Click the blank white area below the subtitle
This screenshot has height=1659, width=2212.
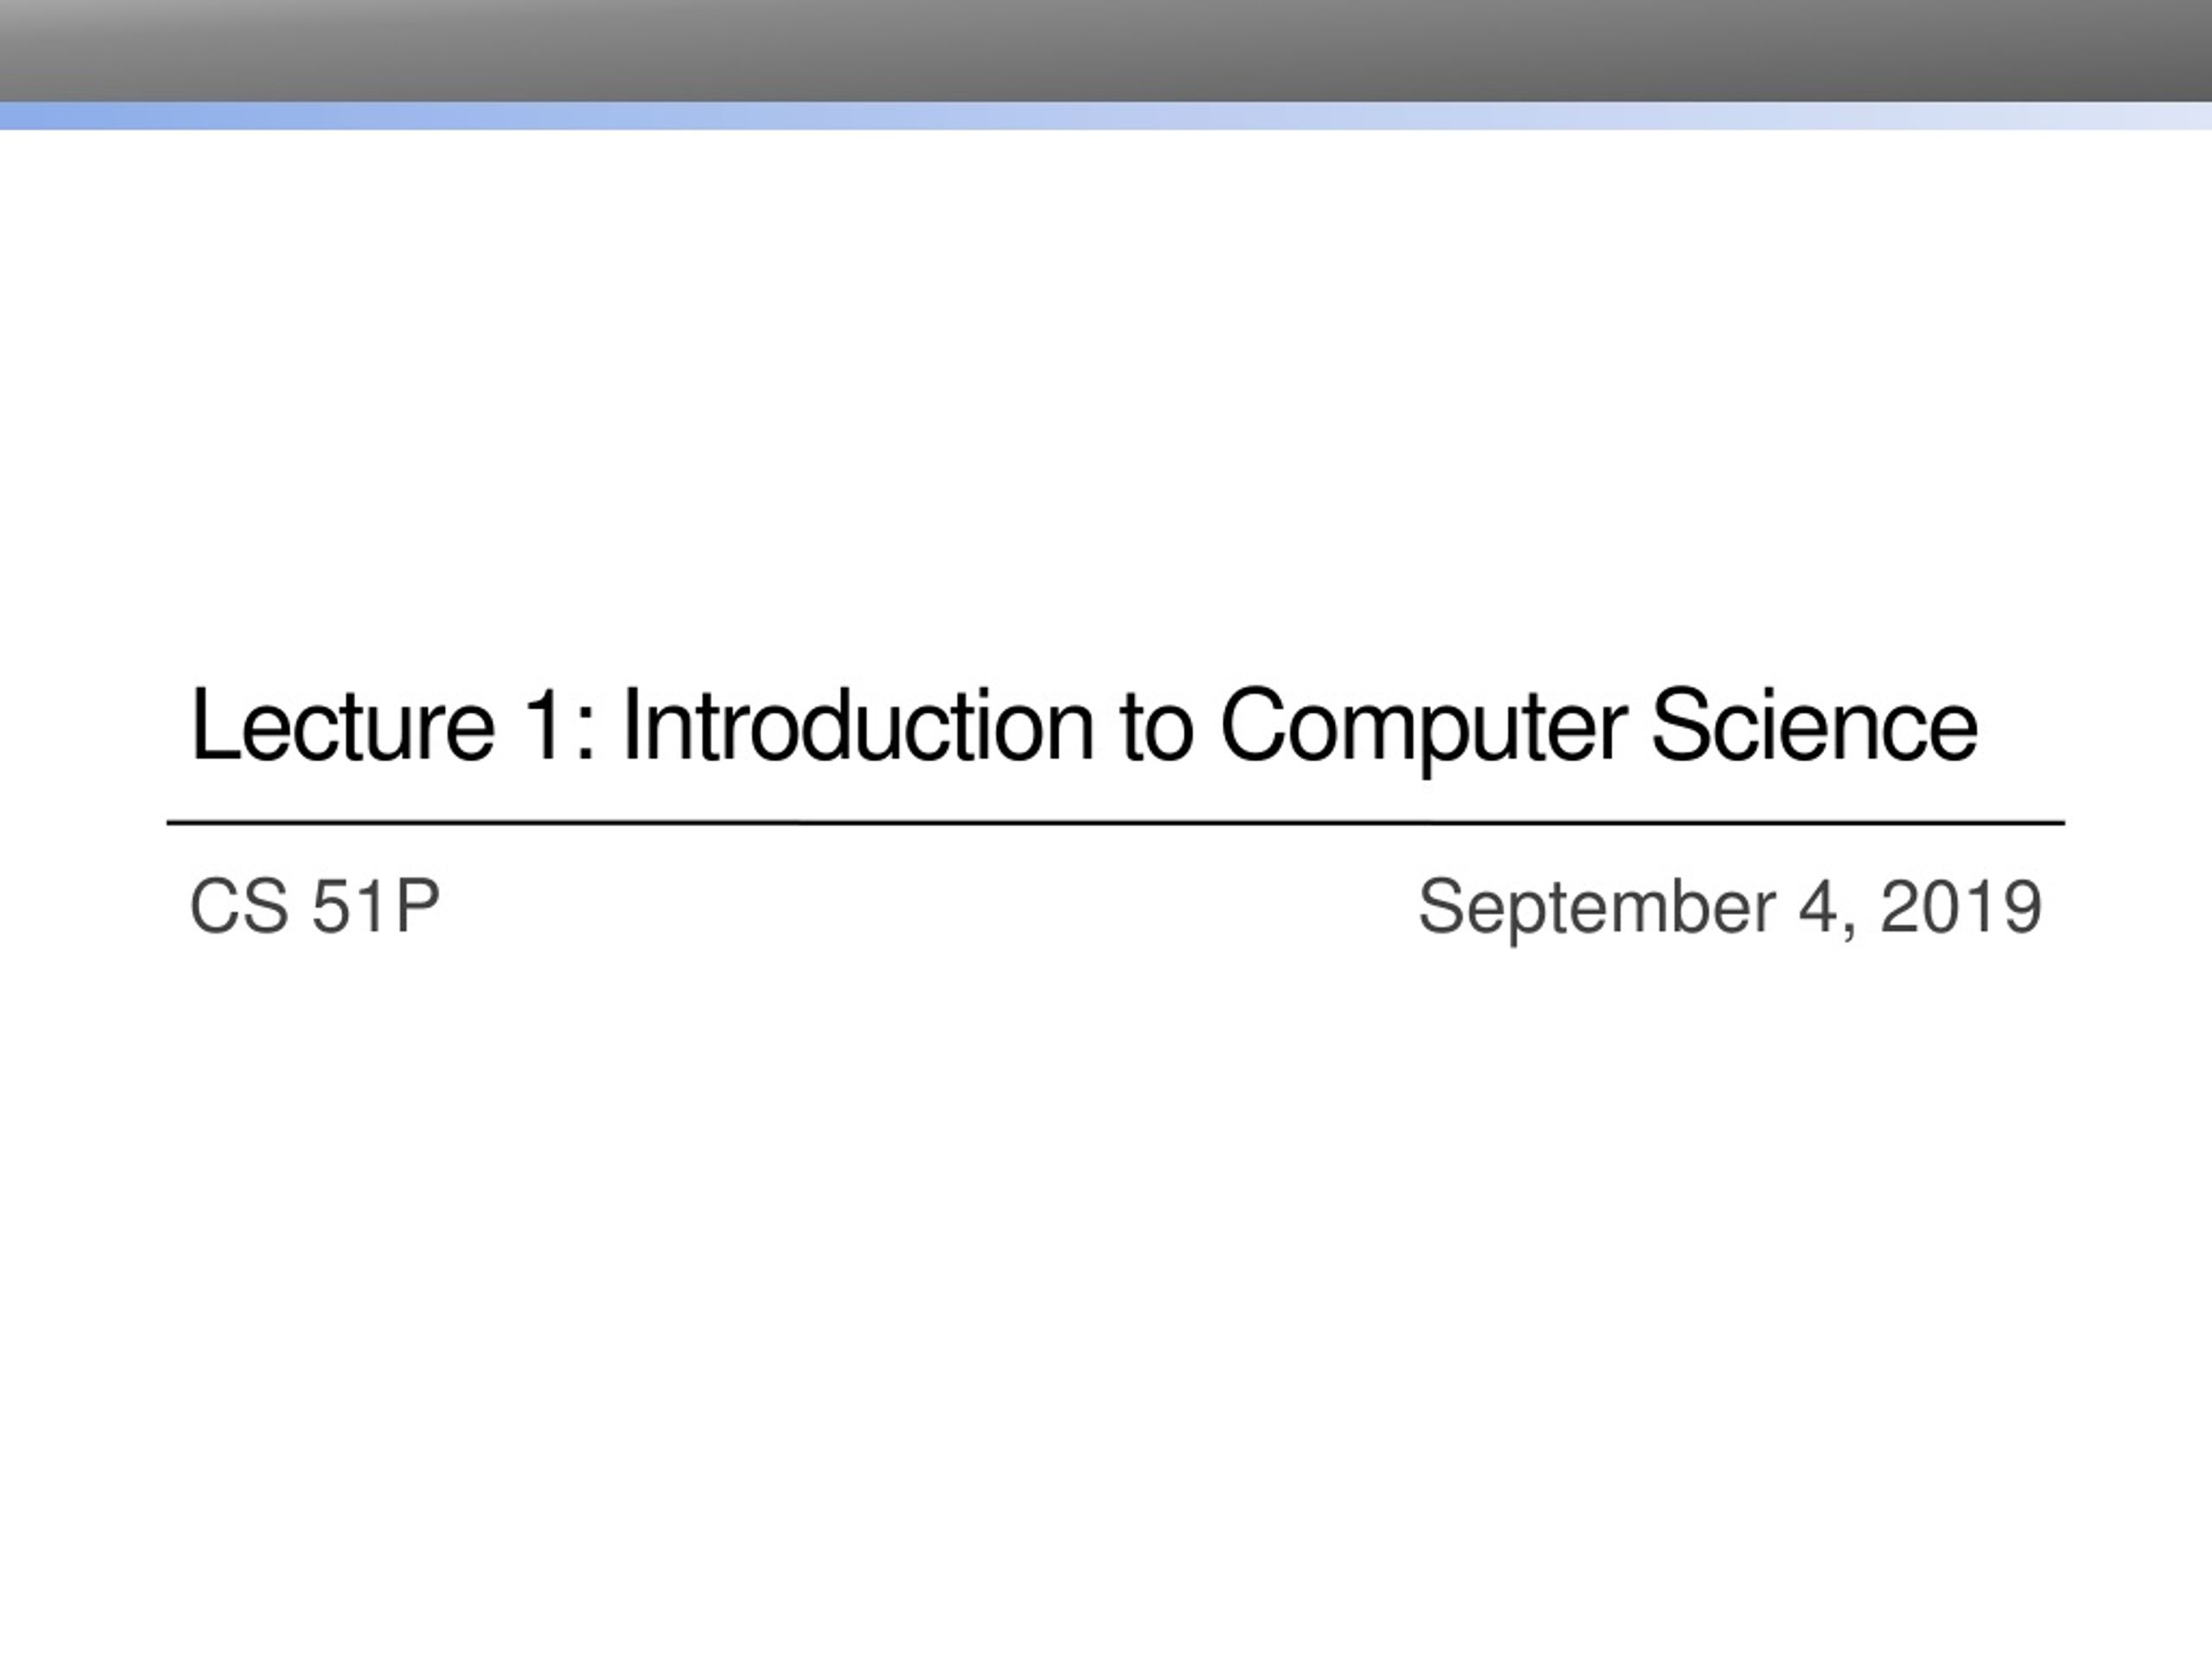coord(1106,1300)
